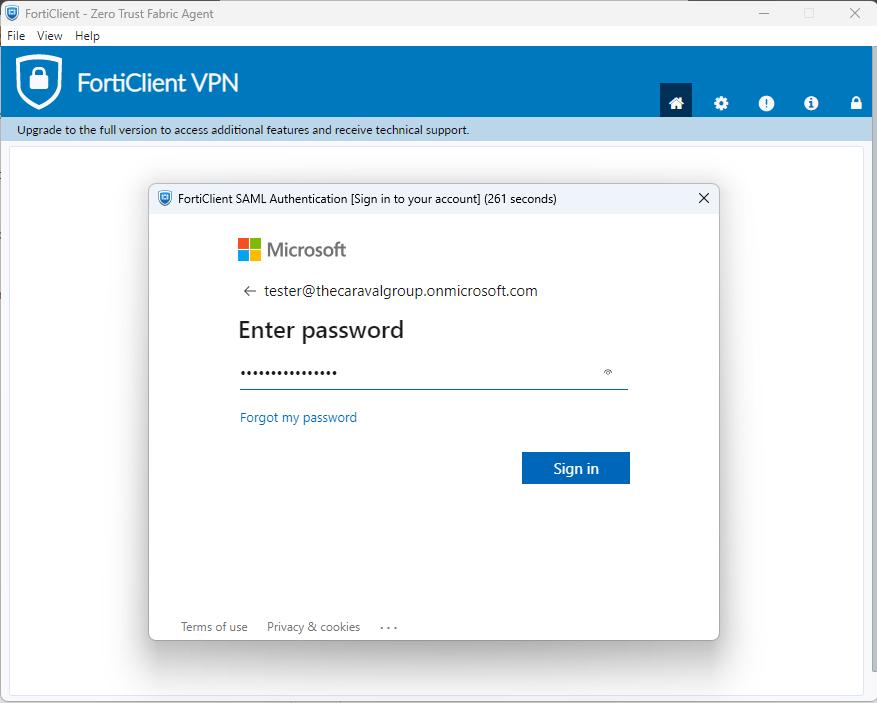Open the Privacy & cookies page
The width and height of the screenshot is (877, 703).
(x=313, y=627)
